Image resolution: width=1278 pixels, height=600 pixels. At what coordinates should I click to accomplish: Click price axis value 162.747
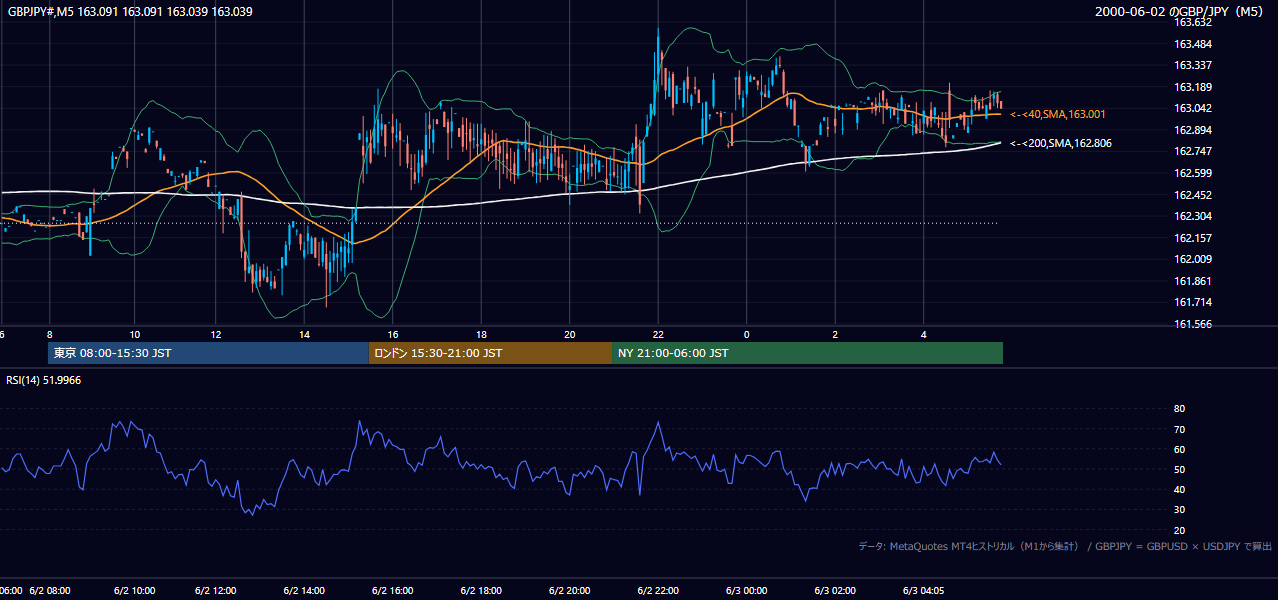(1192, 151)
